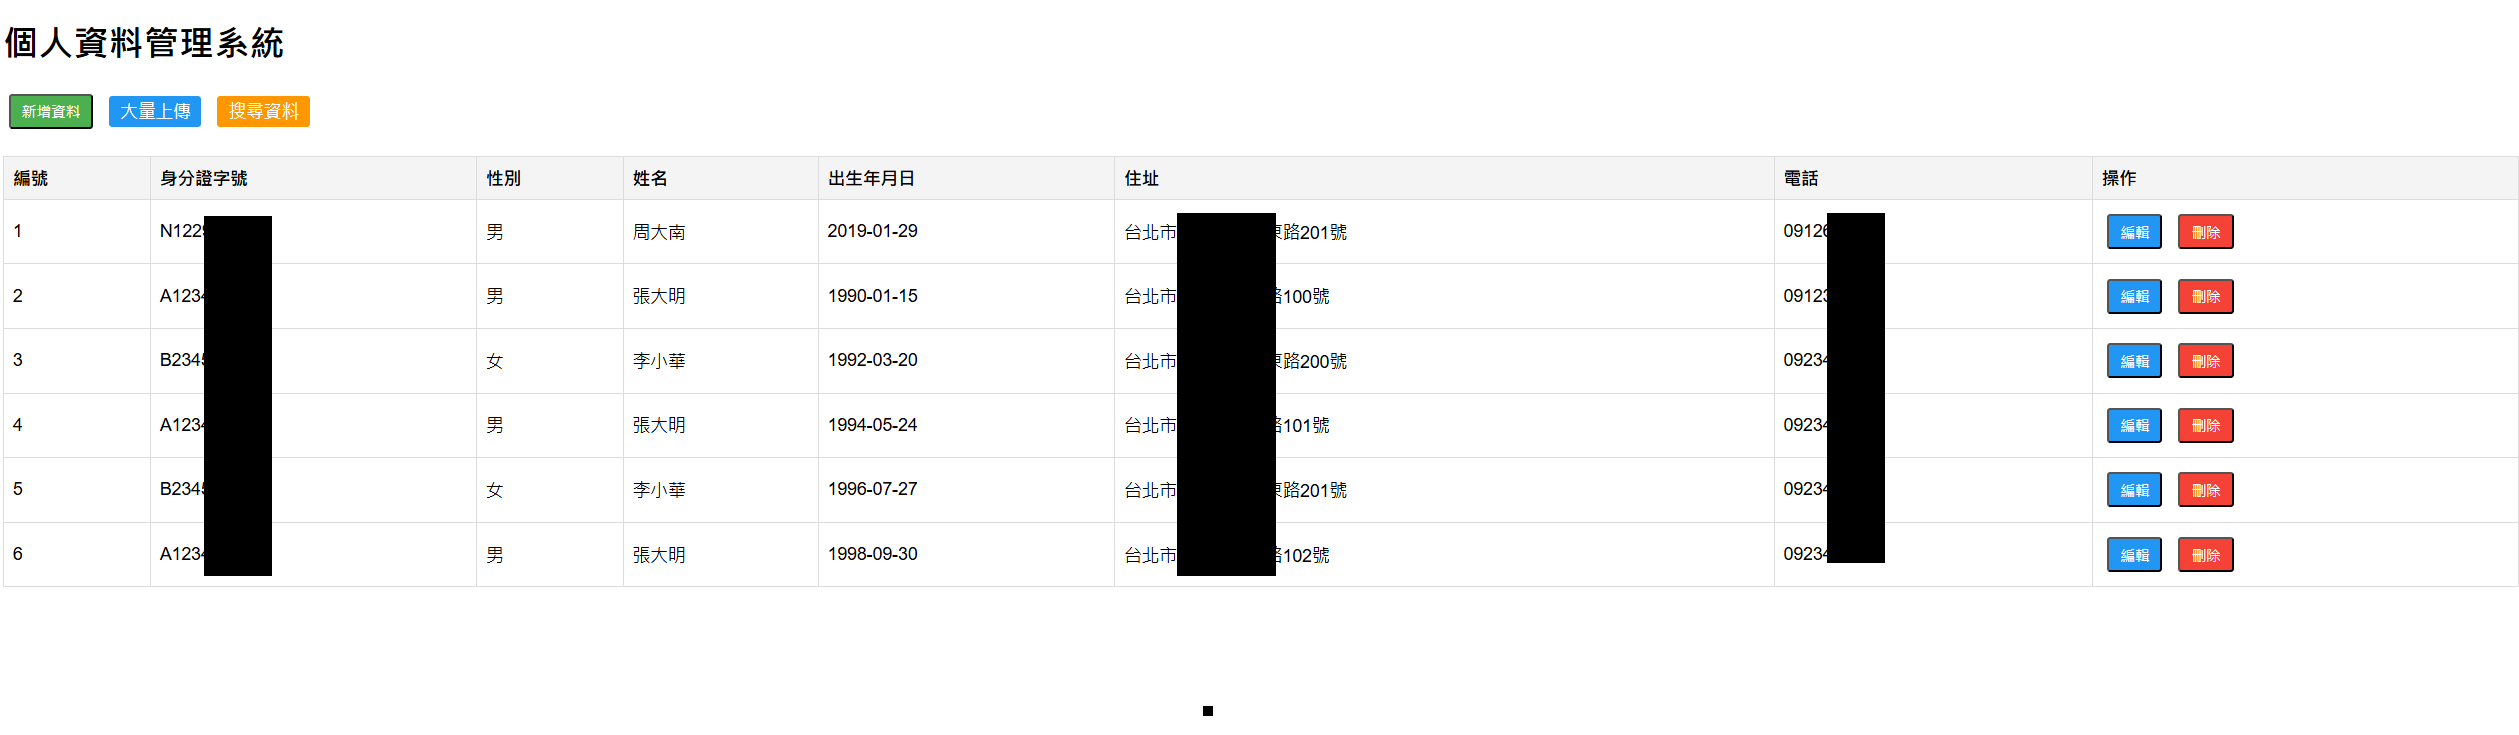This screenshot has height=735, width=2519.
Task: Edit the last row numbered 6
Action: point(2133,555)
